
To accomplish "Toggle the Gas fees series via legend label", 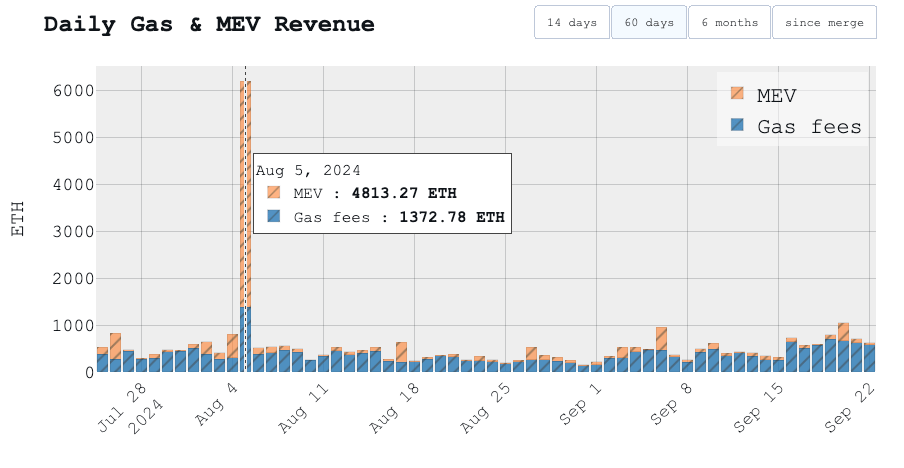I will tap(808, 126).
